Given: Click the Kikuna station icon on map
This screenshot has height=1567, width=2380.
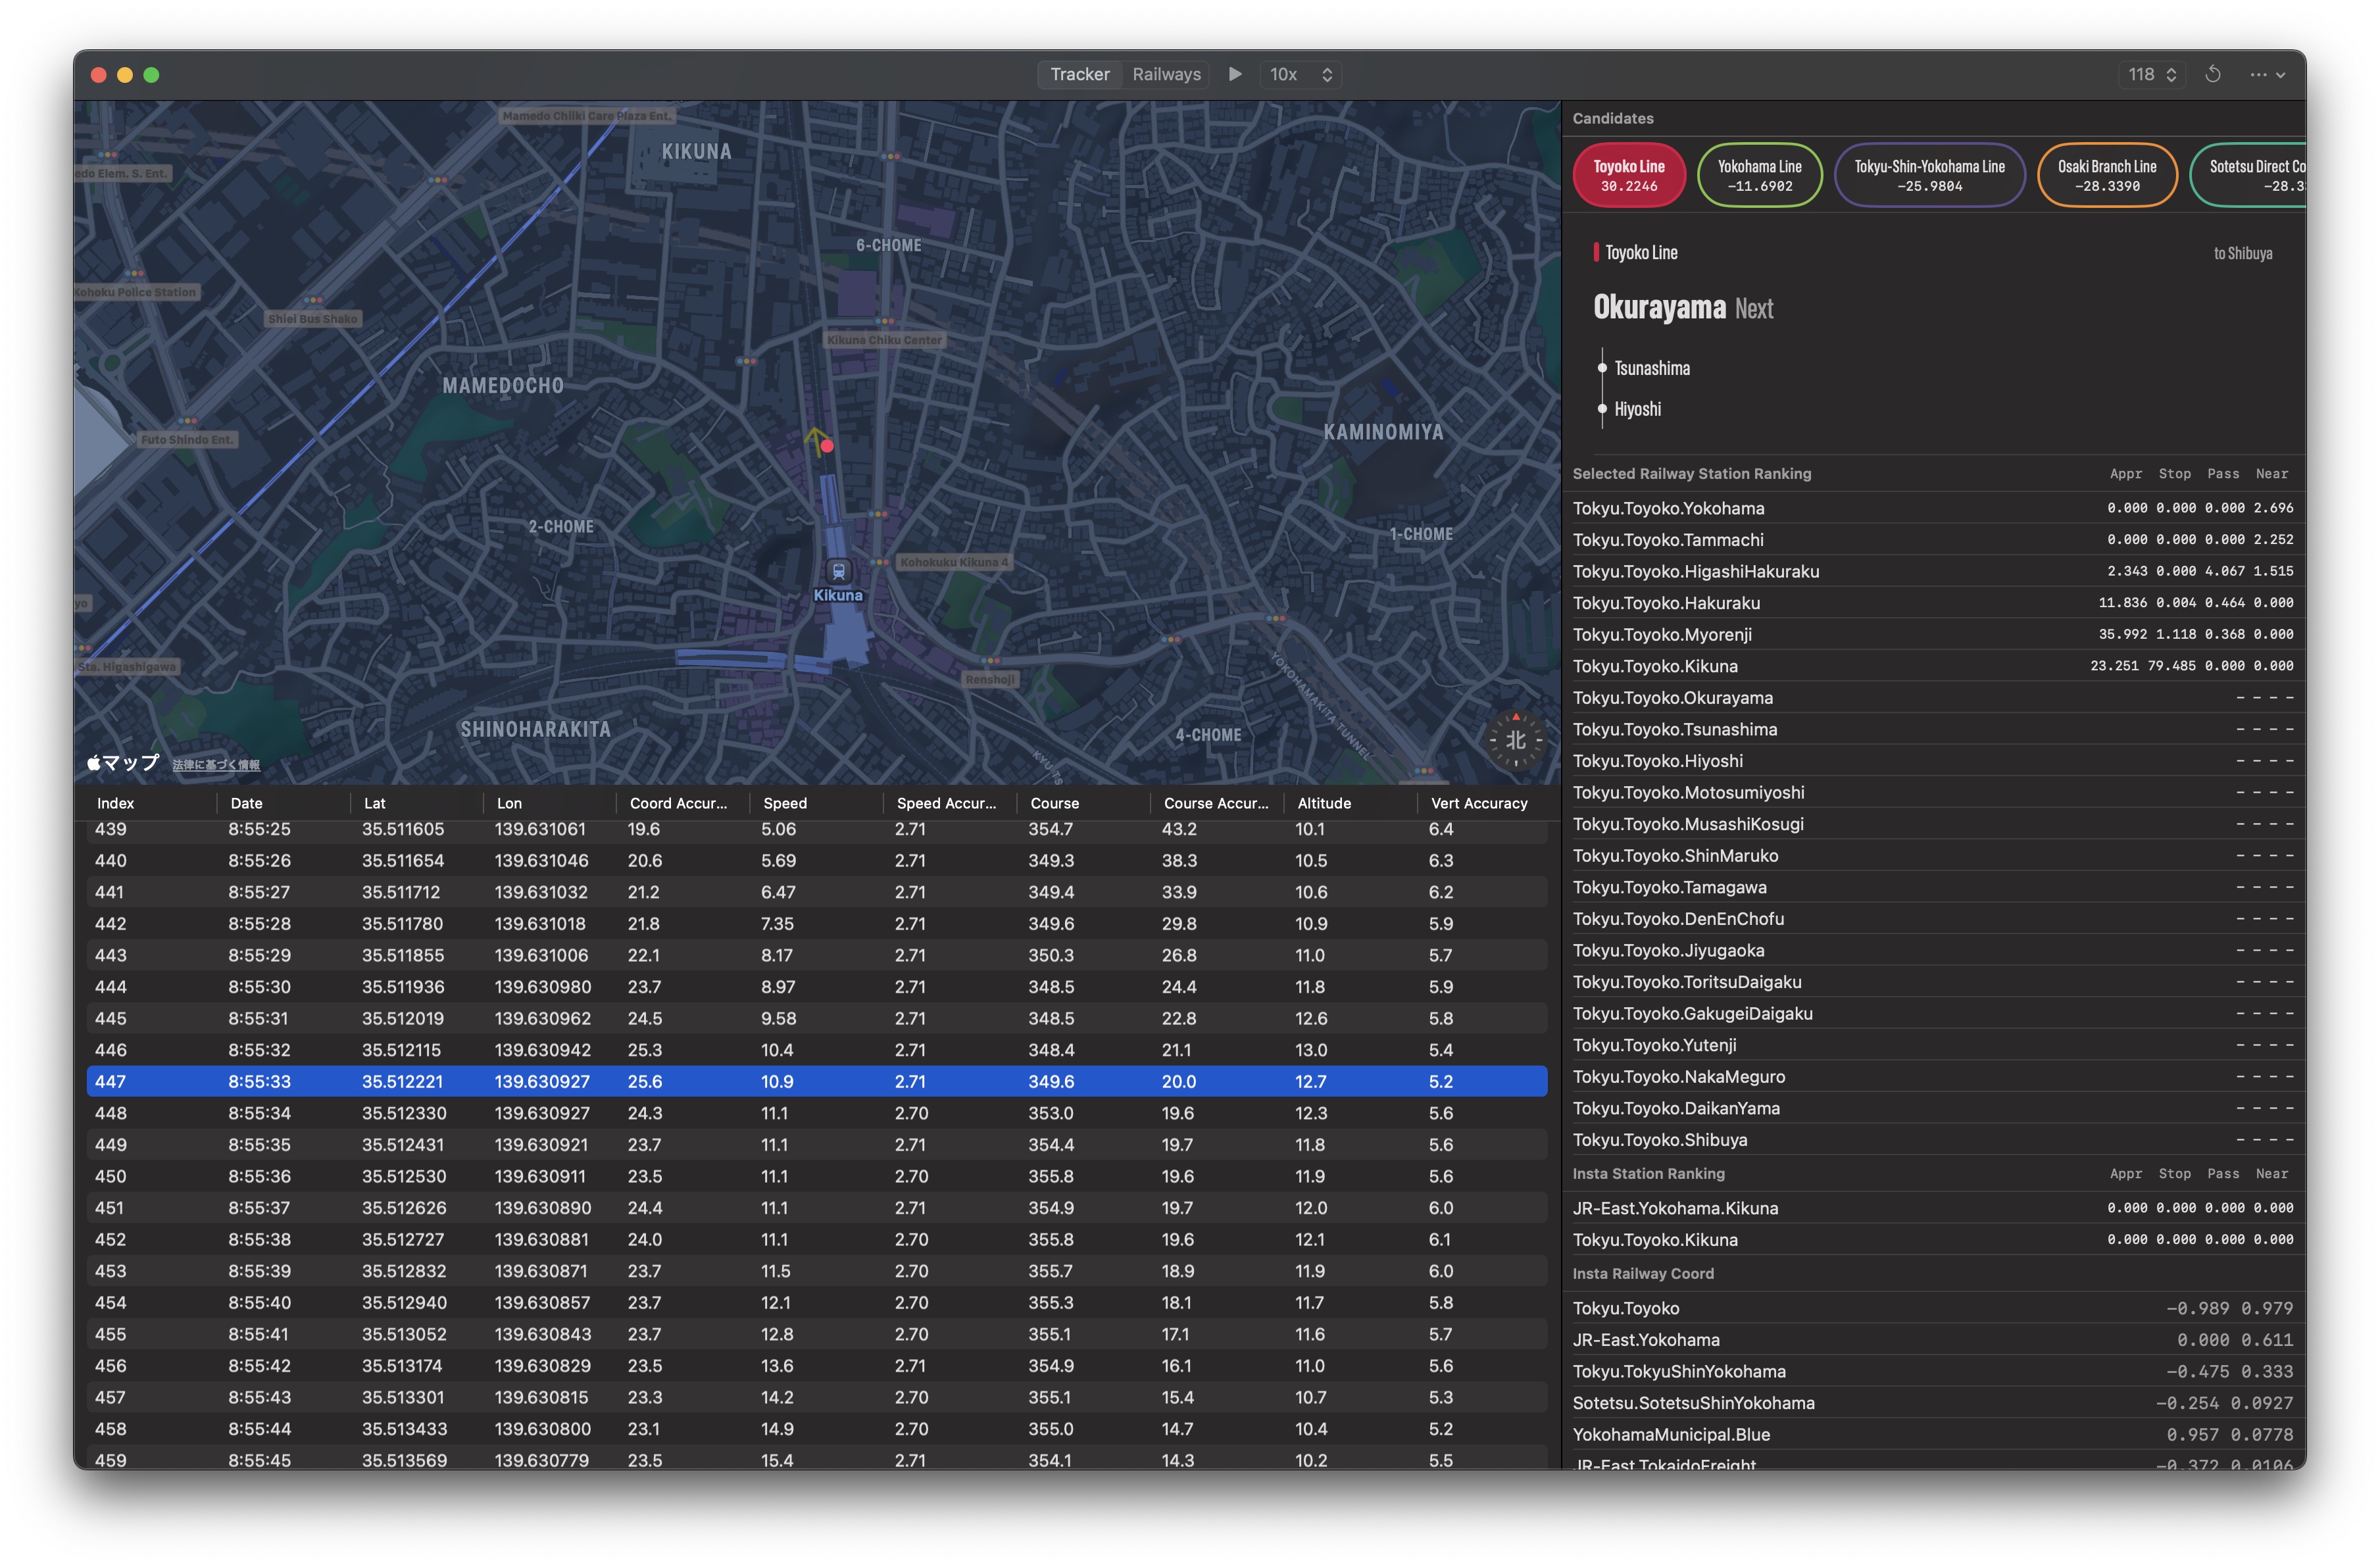Looking at the screenshot, I should [838, 571].
